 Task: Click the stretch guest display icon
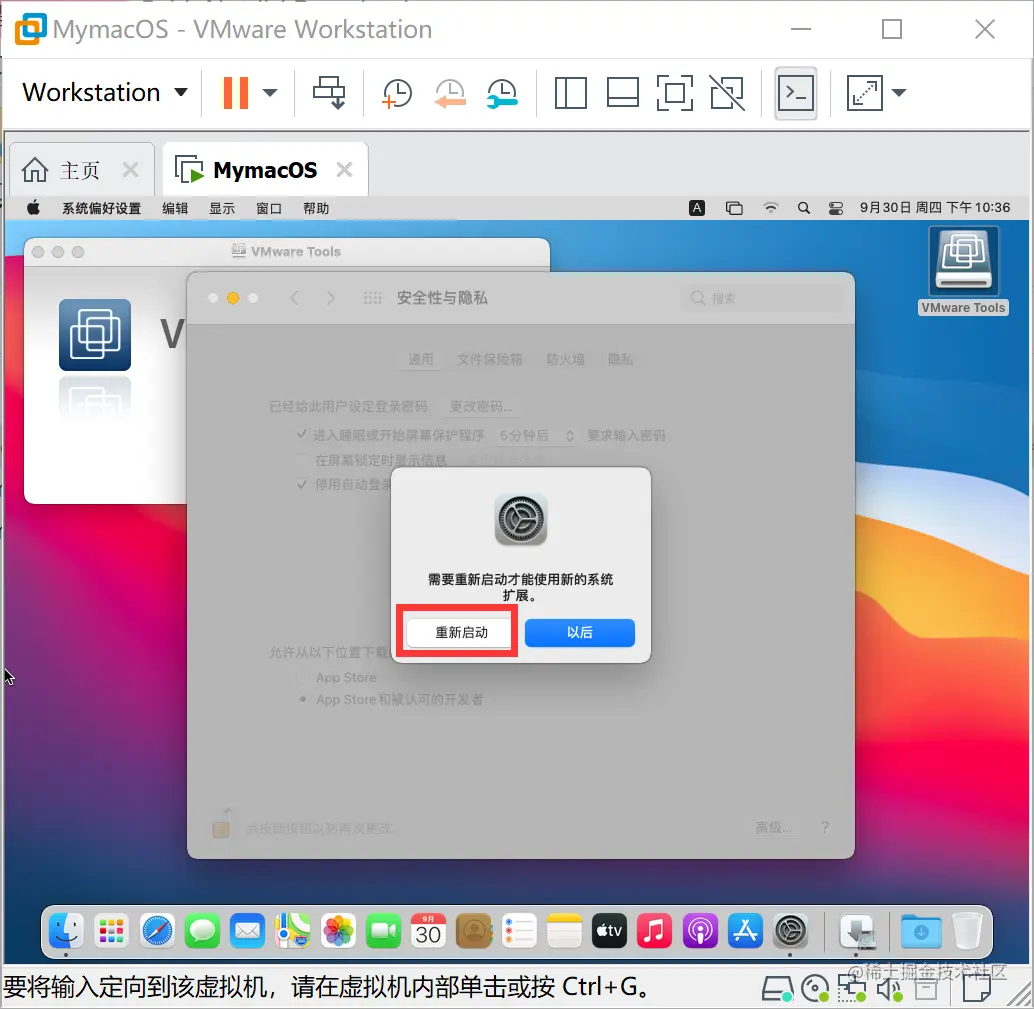[x=864, y=93]
